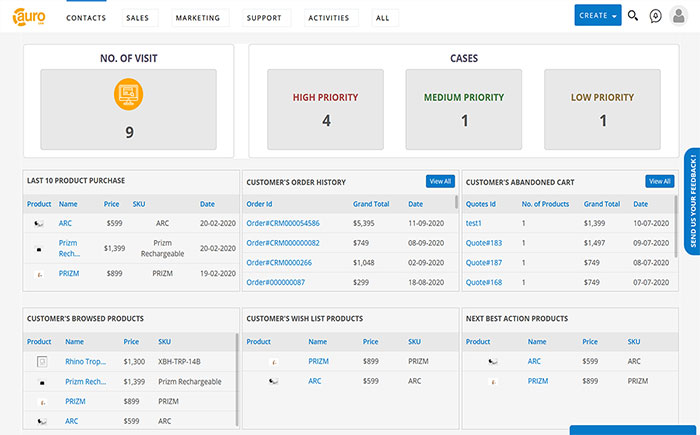Click the 11-09-2020 order date cell
The image size is (700, 435).
[426, 223]
